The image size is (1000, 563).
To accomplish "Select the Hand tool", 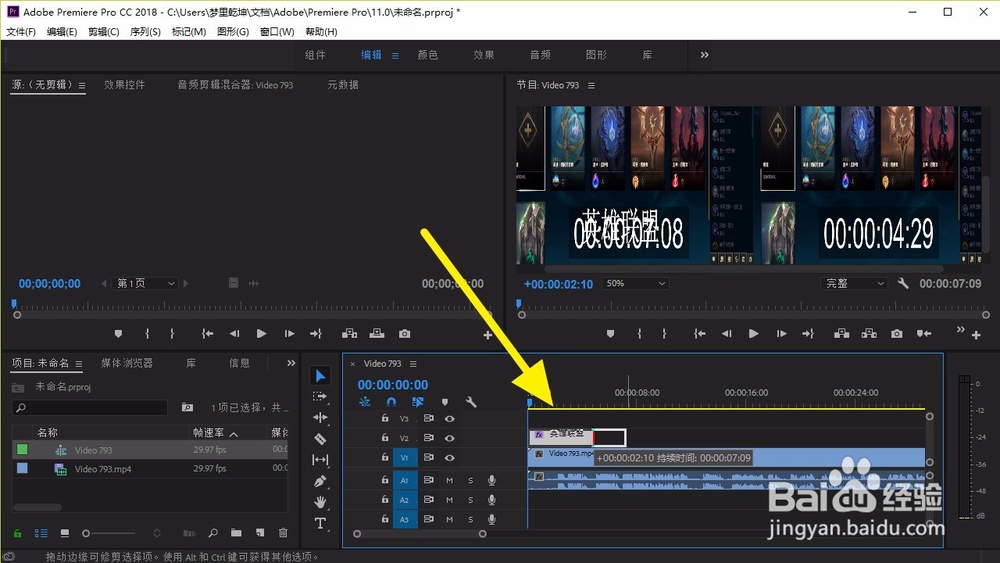I will (x=320, y=502).
